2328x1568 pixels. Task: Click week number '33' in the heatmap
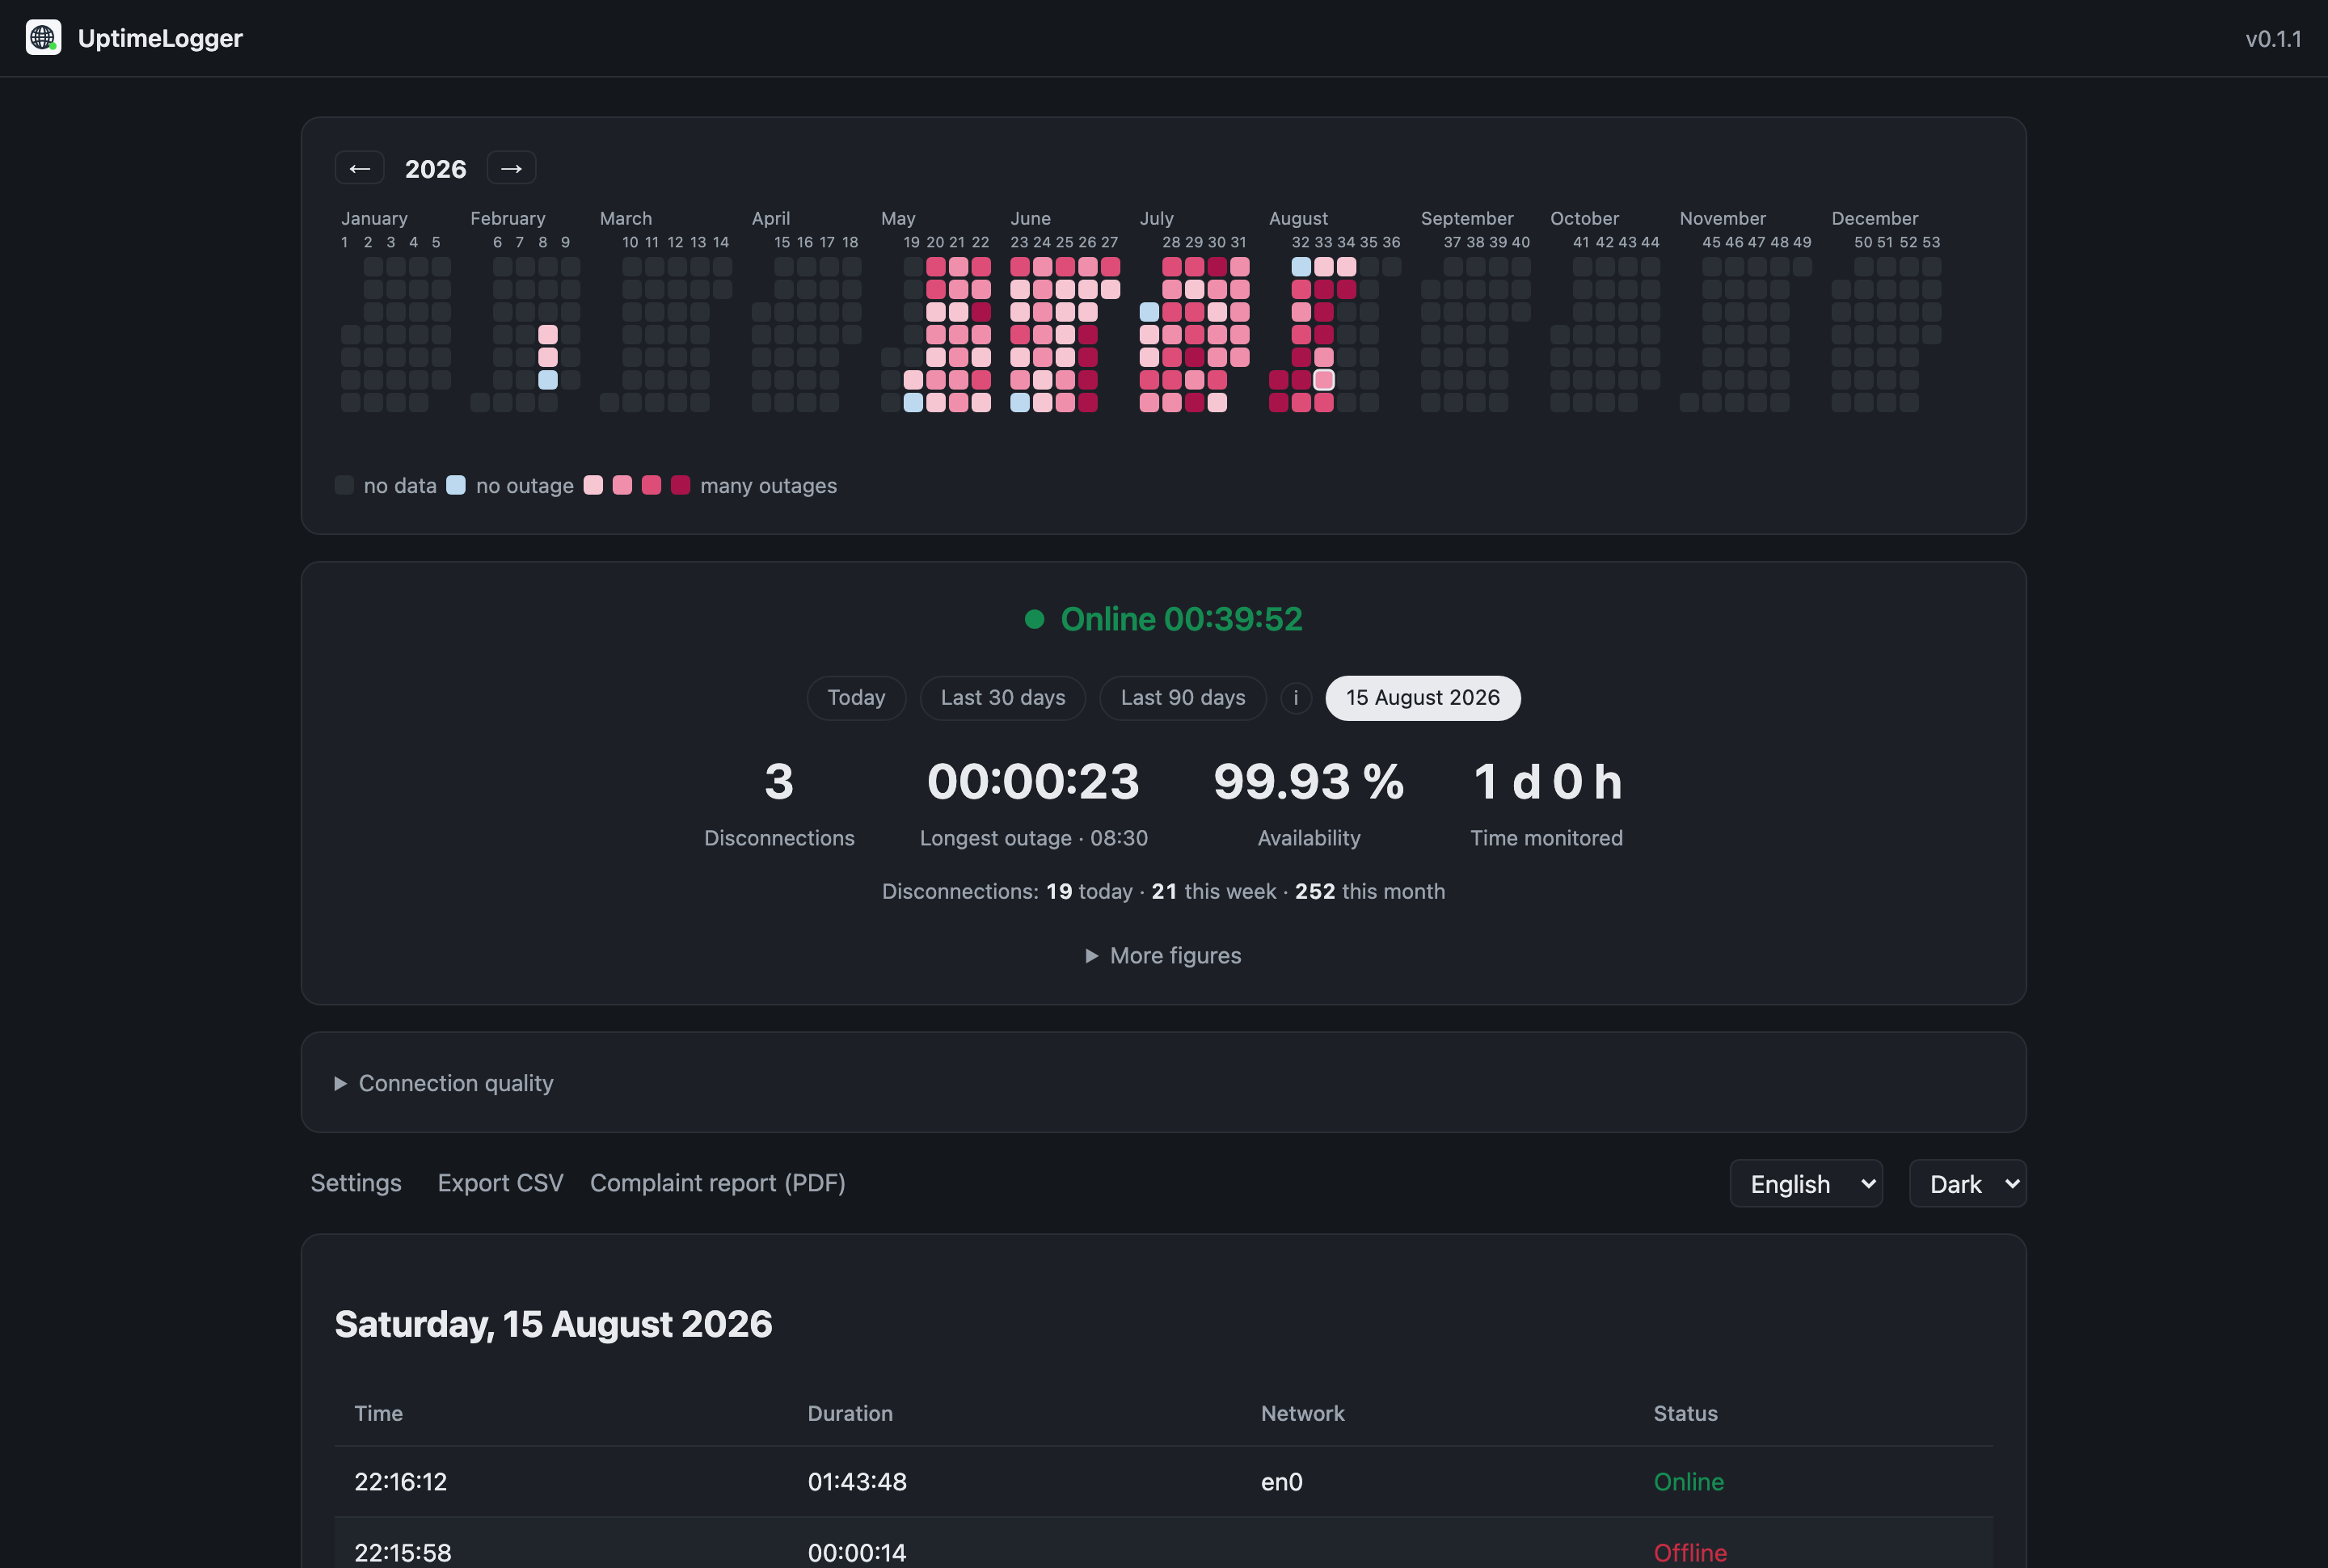click(1323, 242)
